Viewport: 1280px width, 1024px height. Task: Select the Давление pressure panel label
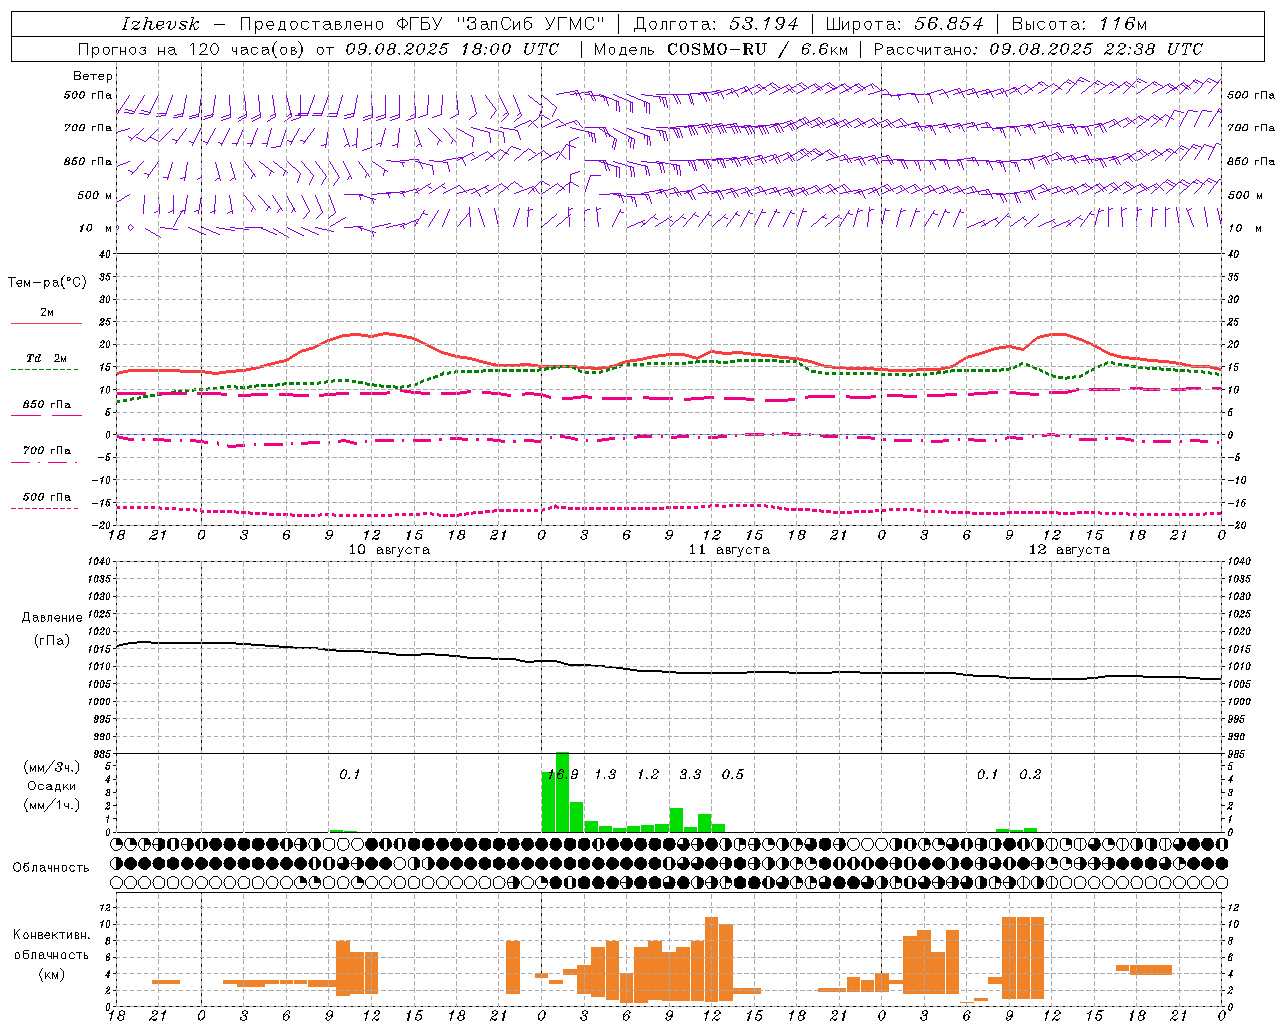click(52, 618)
